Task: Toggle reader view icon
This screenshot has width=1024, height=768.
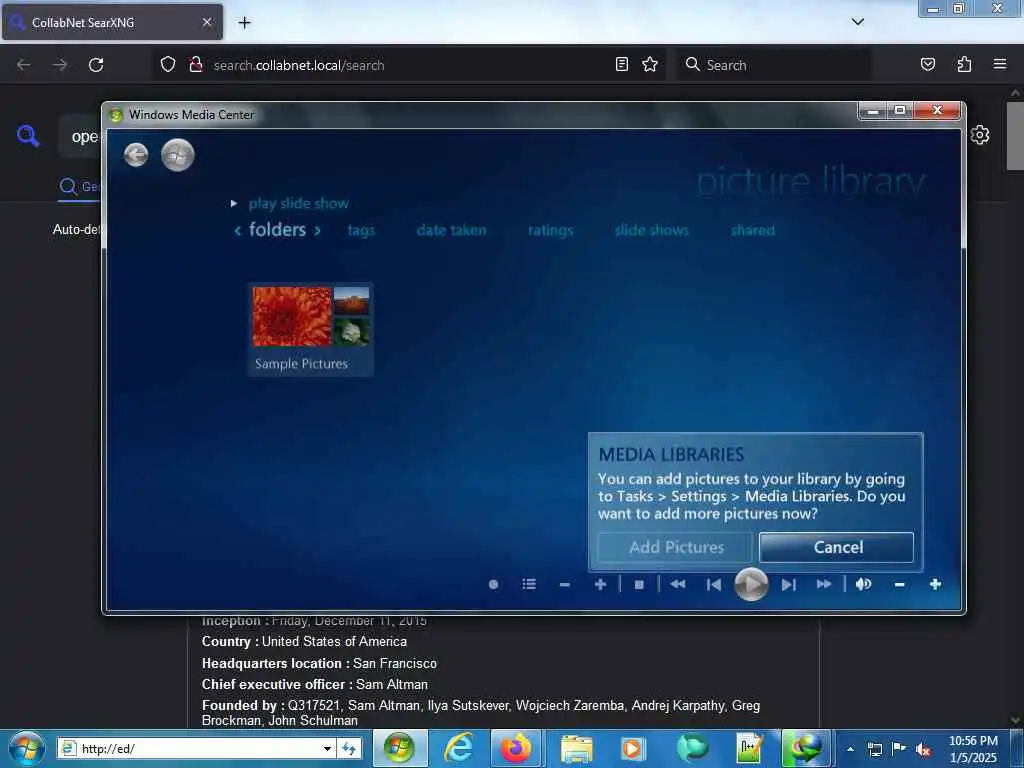Action: 622,64
